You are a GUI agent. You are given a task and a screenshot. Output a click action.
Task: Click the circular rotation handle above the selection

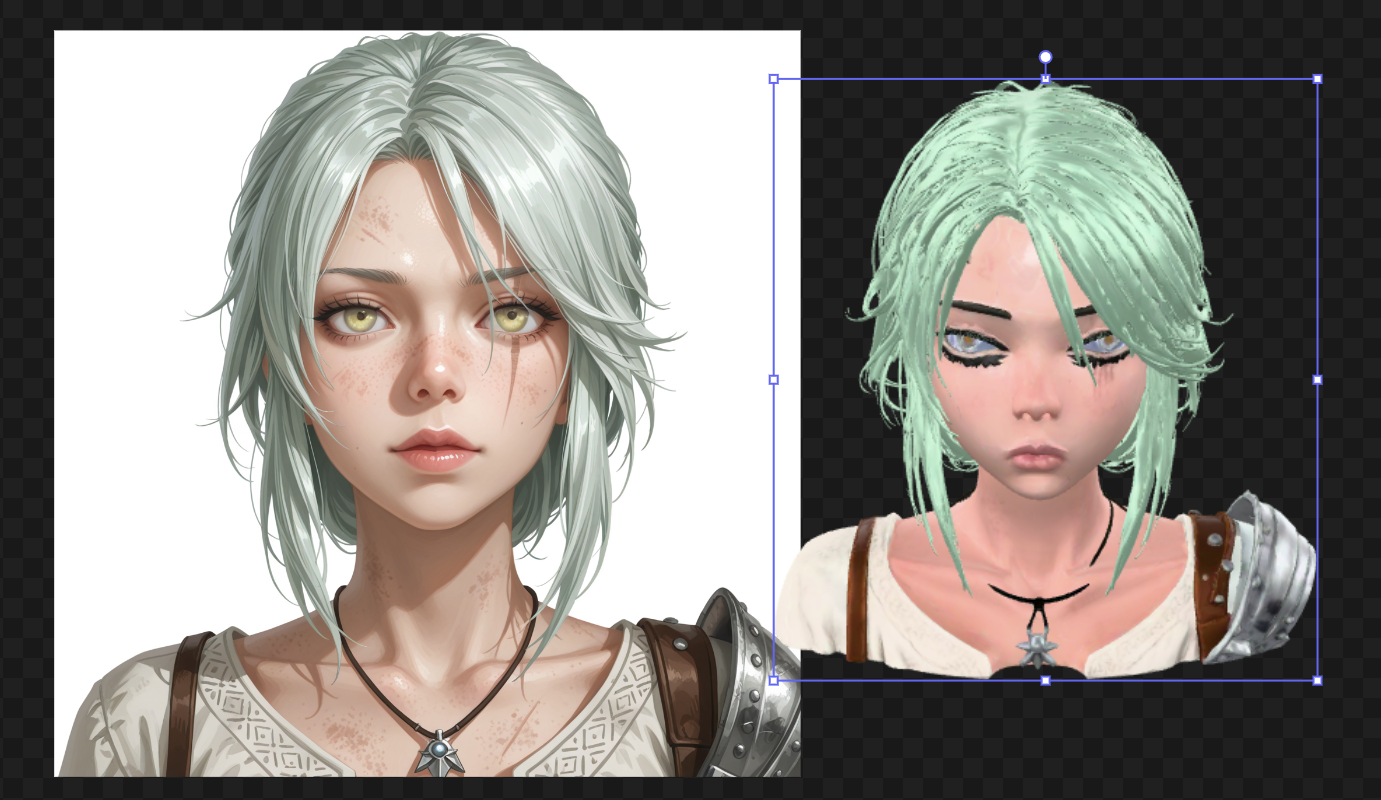(x=1046, y=57)
